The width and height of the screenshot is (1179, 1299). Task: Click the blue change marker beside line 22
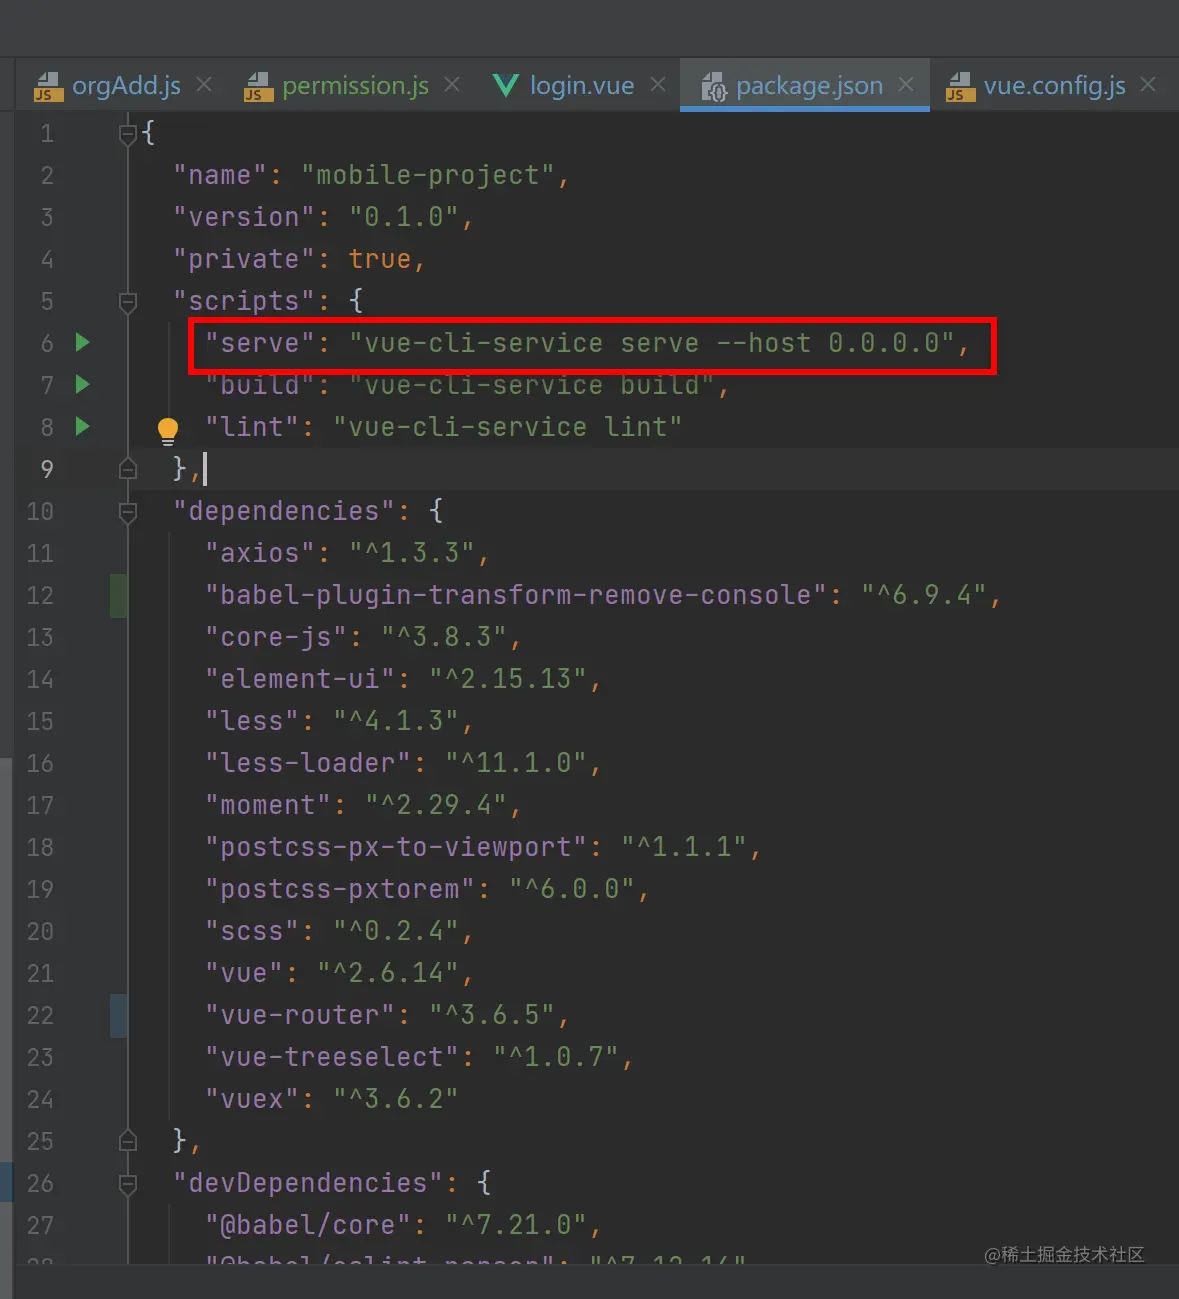(118, 1016)
